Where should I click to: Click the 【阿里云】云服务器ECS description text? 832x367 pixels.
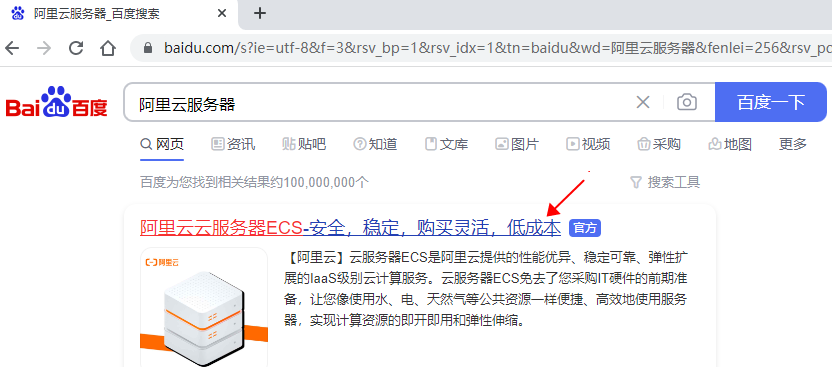[x=486, y=289]
